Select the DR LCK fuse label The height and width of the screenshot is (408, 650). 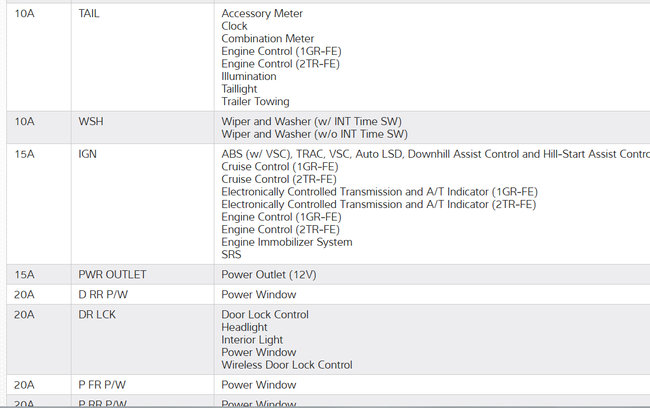(x=98, y=315)
